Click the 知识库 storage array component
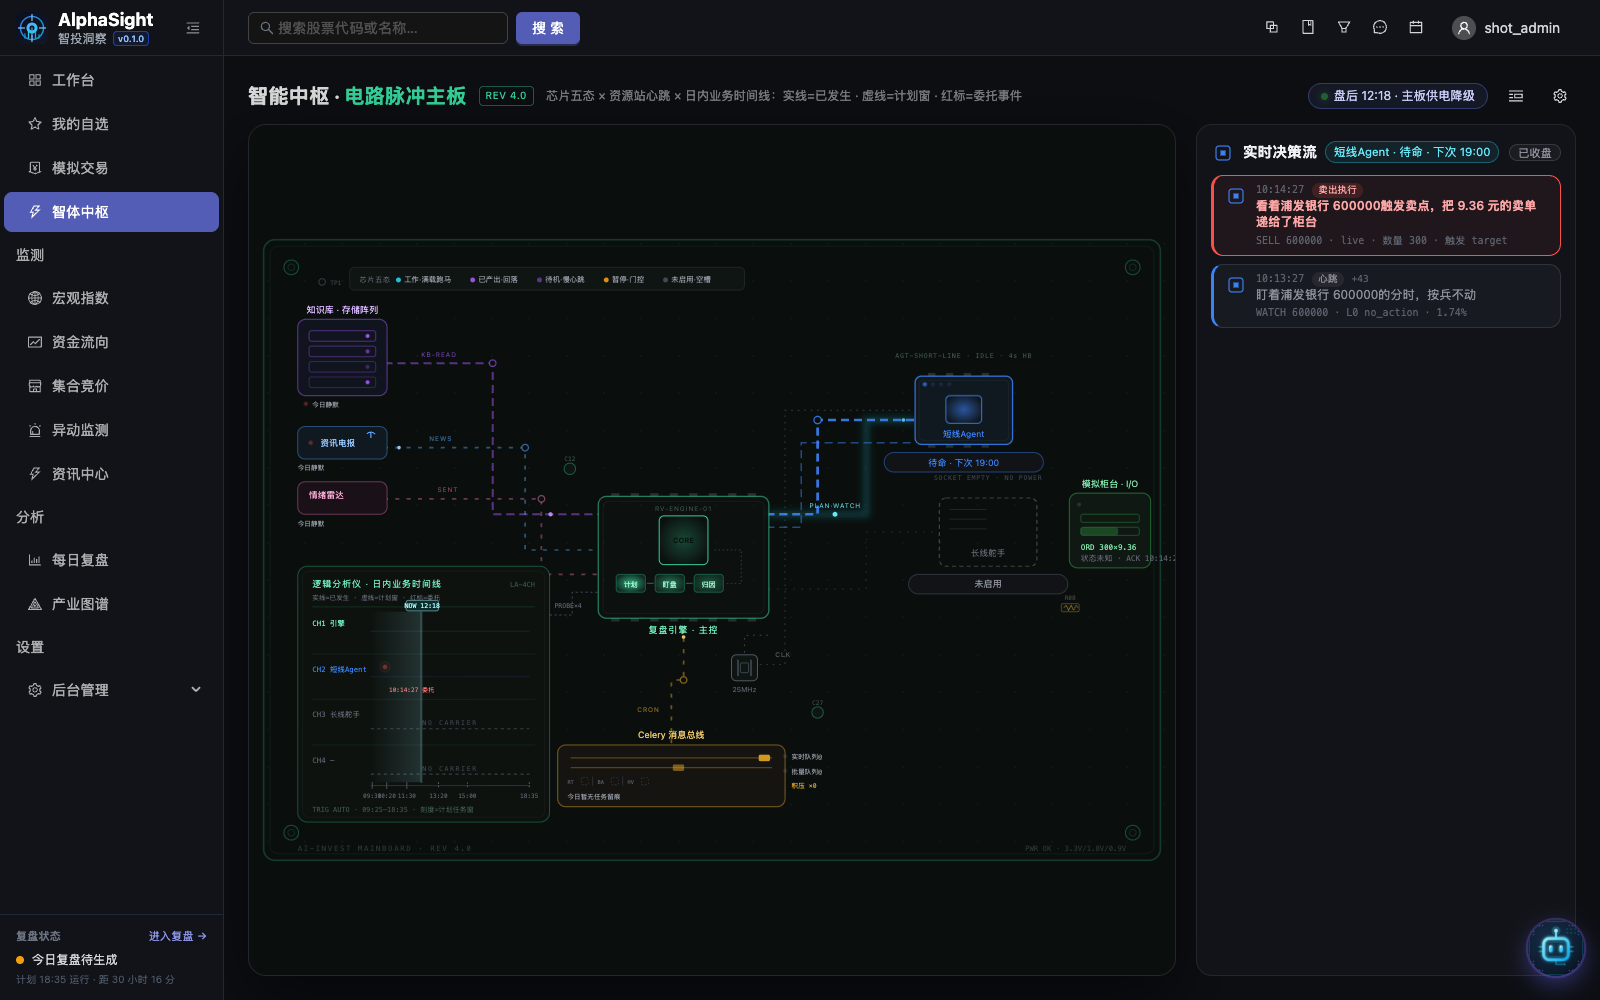Image resolution: width=1600 pixels, height=1000 pixels. click(342, 357)
